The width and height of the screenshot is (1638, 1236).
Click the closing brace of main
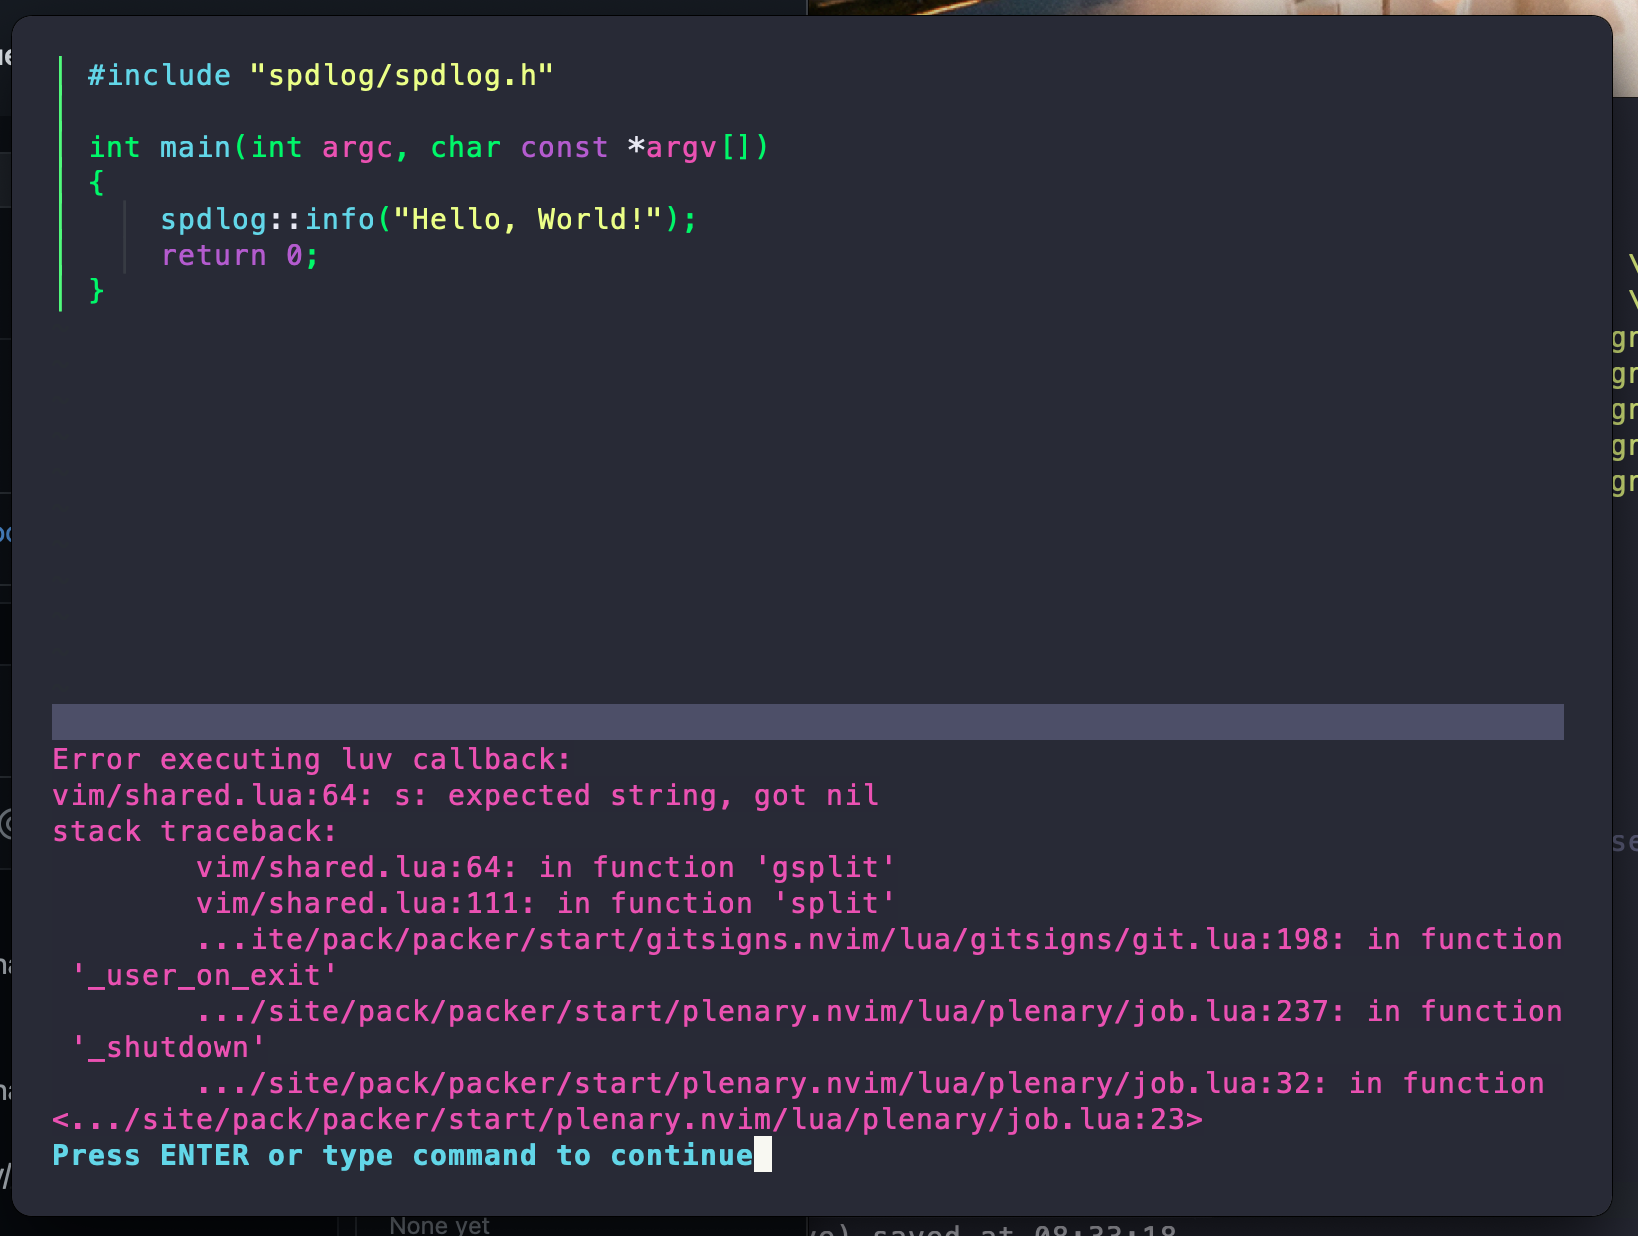pos(97,291)
